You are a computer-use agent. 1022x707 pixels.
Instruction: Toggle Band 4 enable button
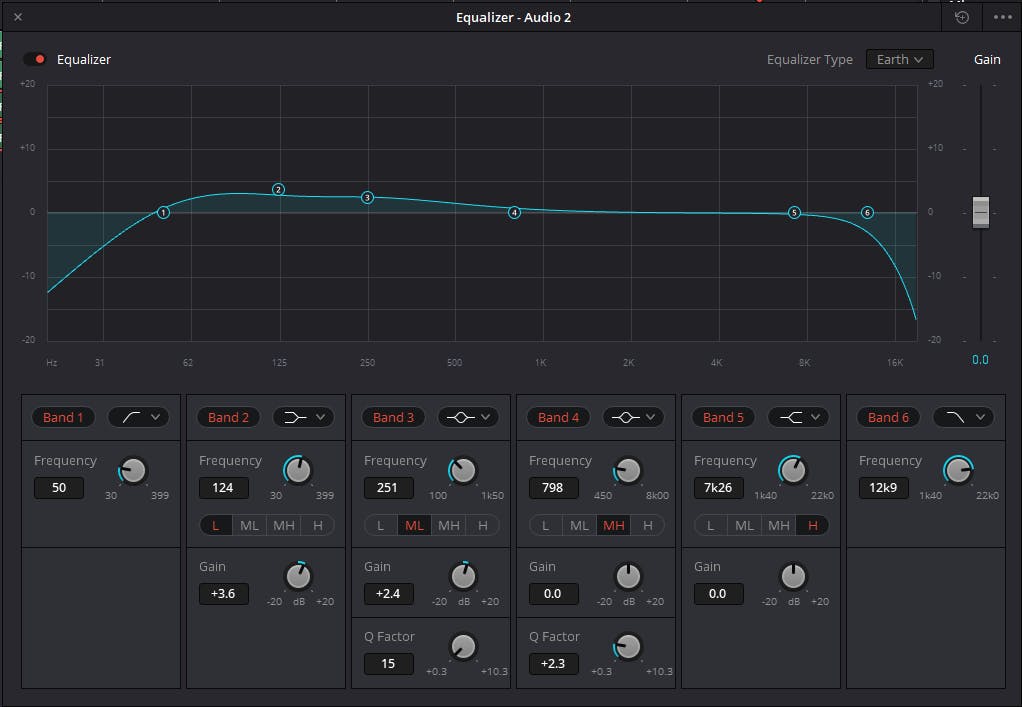[558, 417]
